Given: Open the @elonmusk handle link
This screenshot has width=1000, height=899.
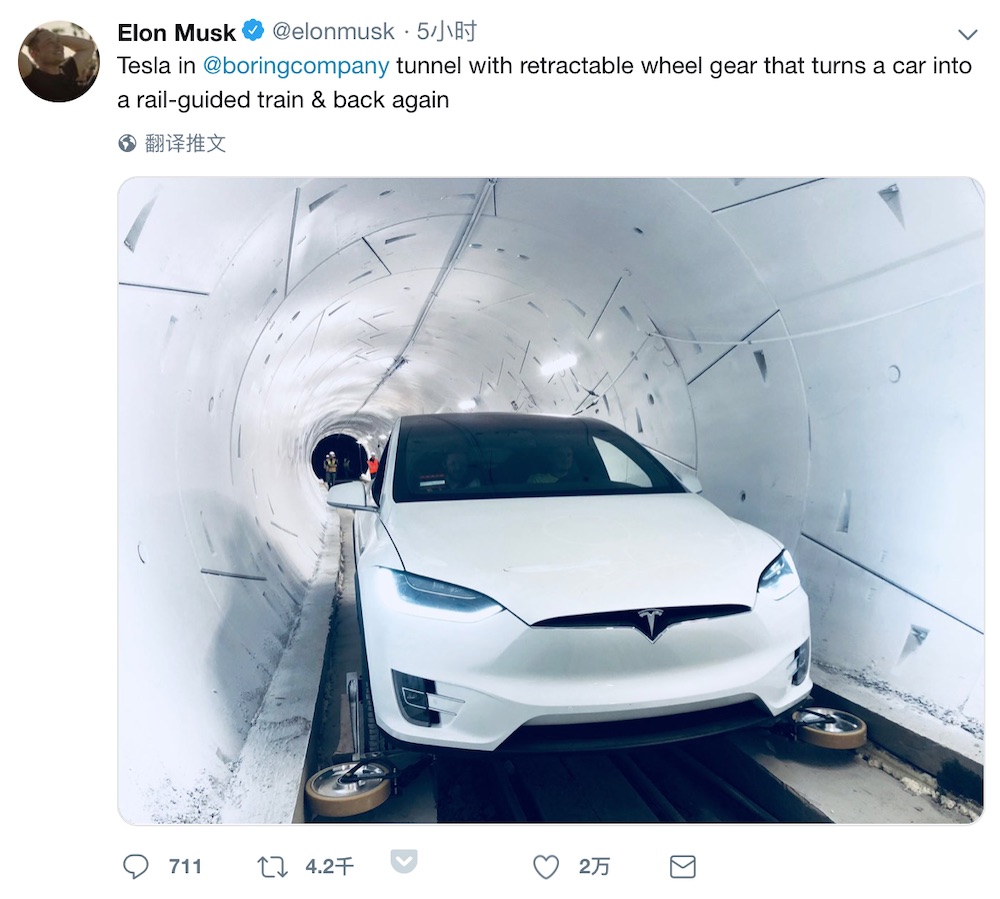Looking at the screenshot, I should pos(333,31).
